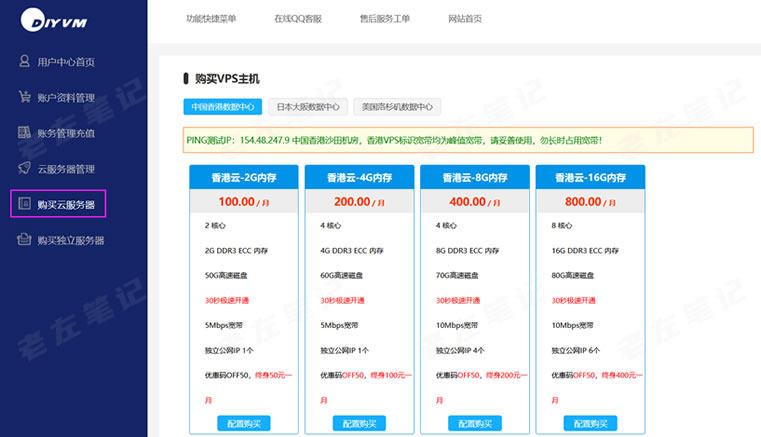761x437 pixels.
Task: Click the user center home icon
Action: pyautogui.click(x=25, y=62)
